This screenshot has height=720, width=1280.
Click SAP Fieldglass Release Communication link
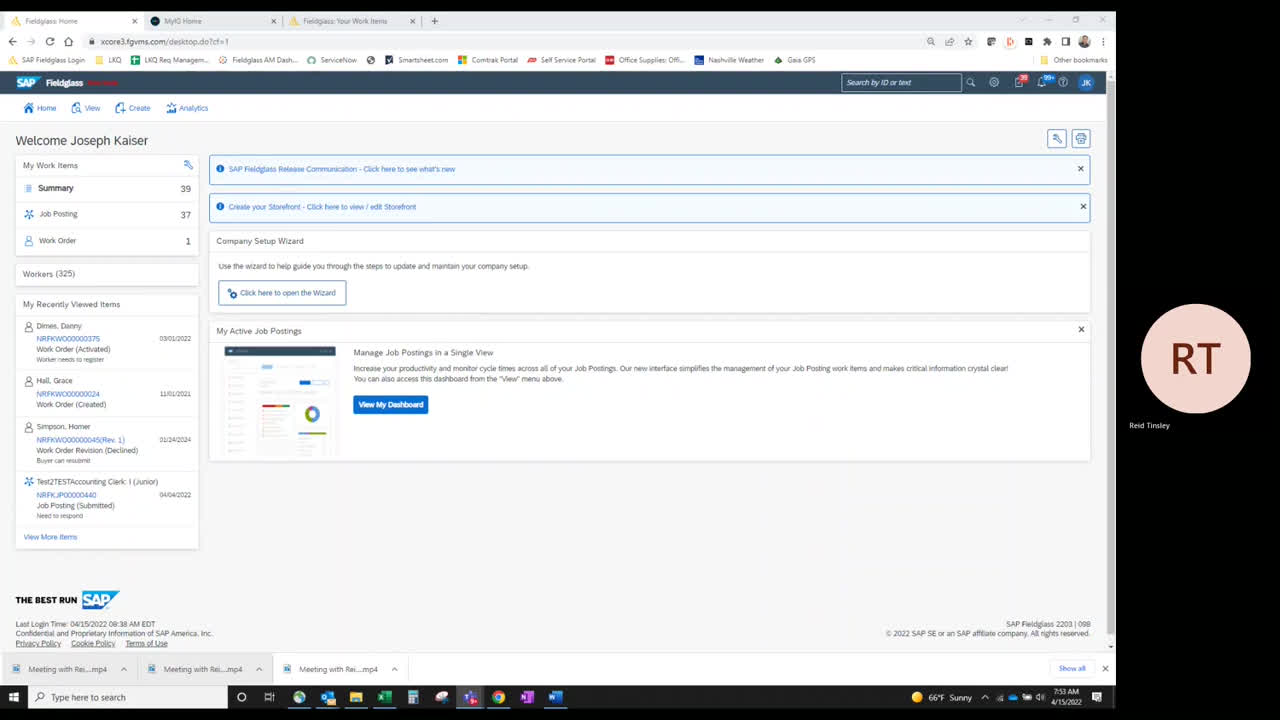pyautogui.click(x=342, y=169)
